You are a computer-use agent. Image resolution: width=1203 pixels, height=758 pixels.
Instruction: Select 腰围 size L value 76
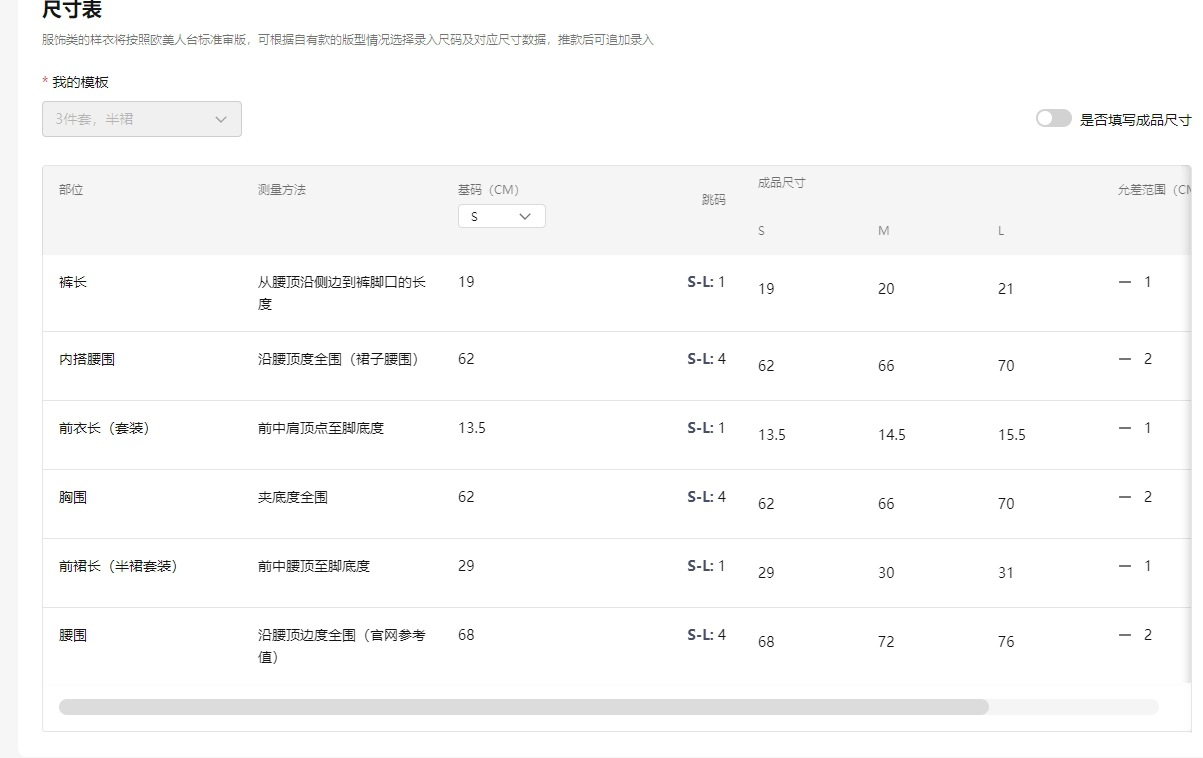pos(1006,642)
